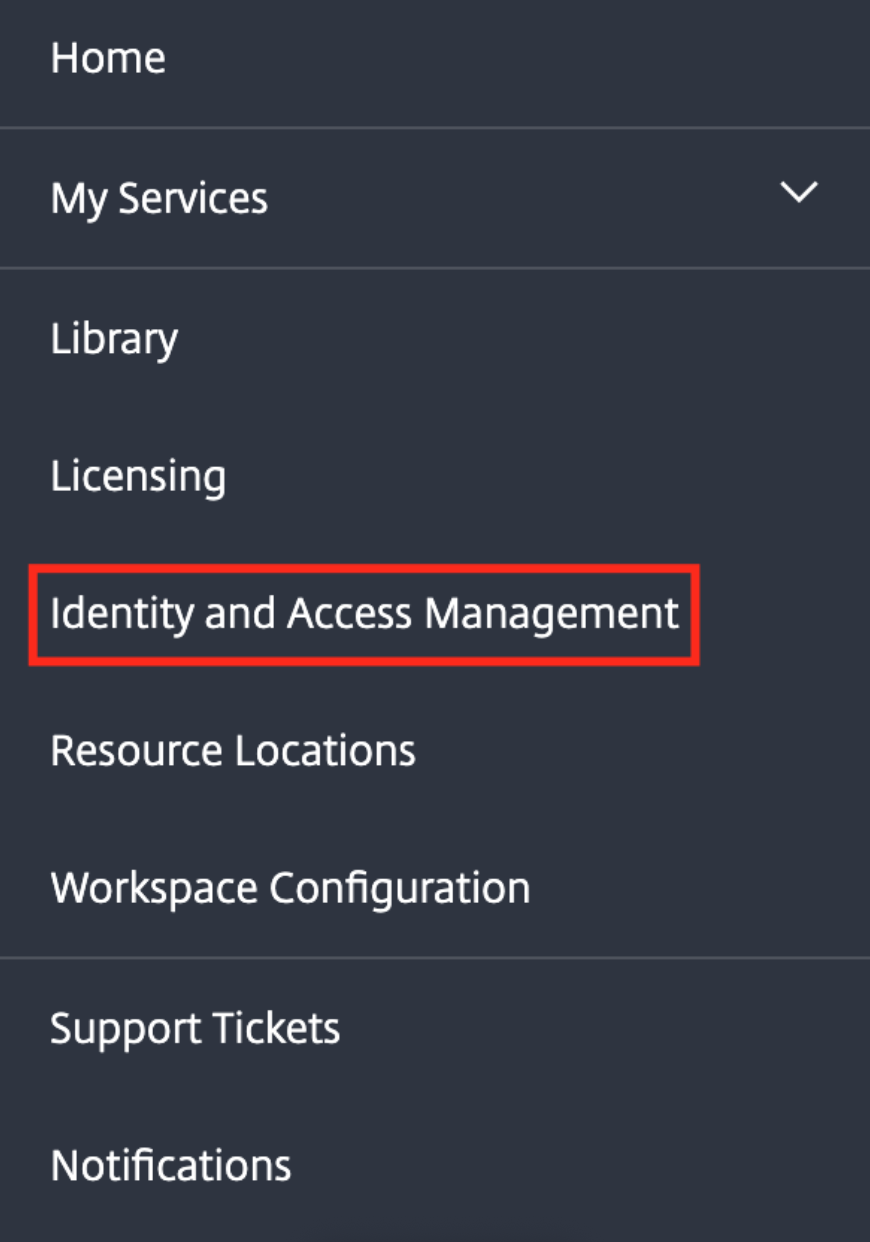The image size is (870, 1242).
Task: Navigate to Resource Locations
Action: tap(233, 750)
